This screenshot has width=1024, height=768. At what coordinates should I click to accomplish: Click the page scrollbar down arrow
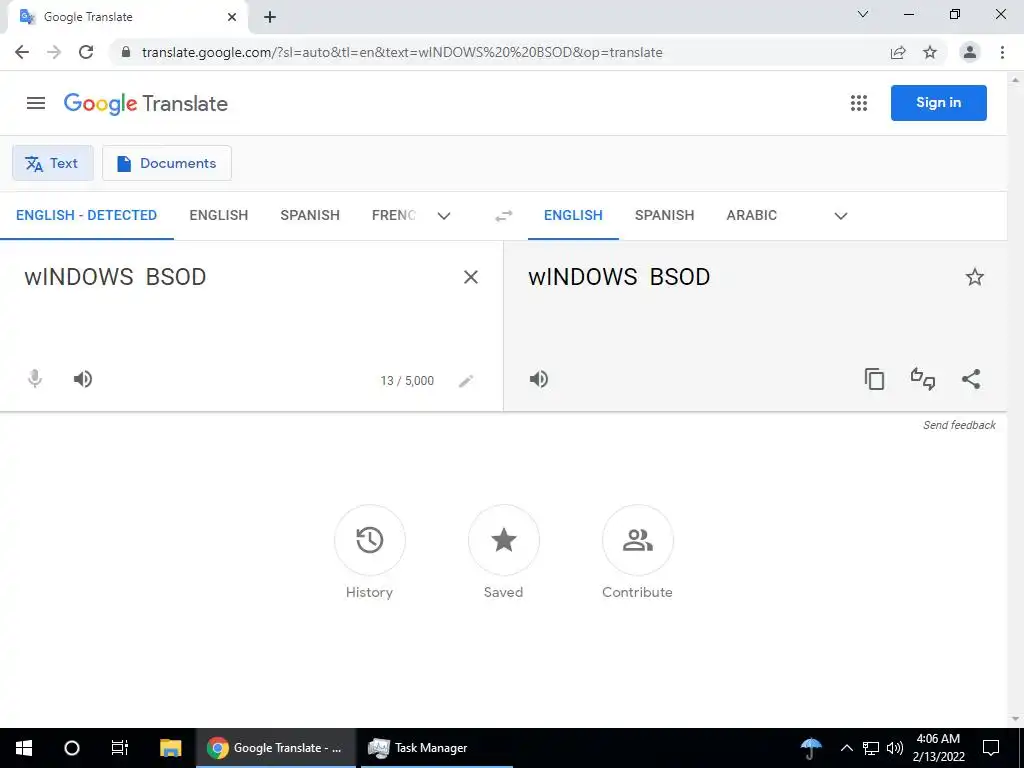[1016, 719]
